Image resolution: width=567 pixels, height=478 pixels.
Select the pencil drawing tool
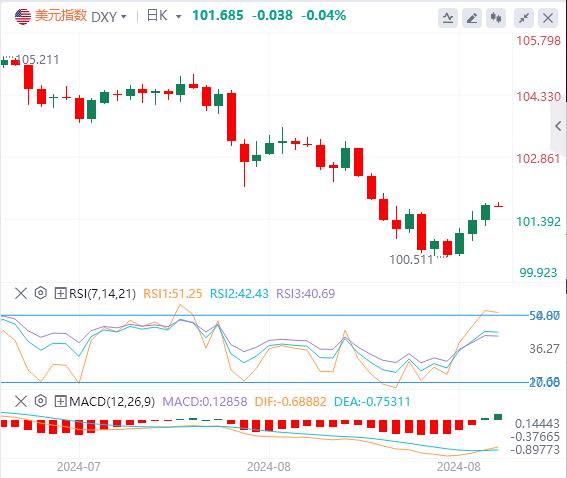[472, 17]
